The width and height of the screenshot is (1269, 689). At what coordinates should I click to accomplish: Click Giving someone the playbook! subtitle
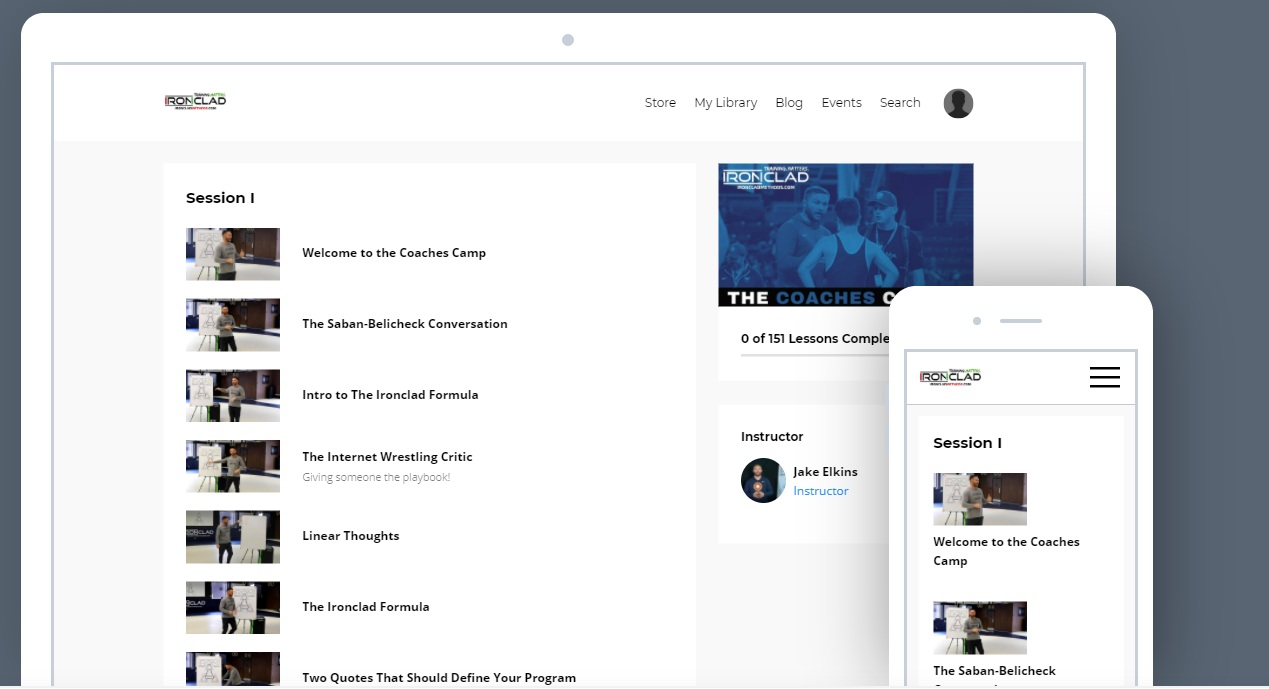pyautogui.click(x=376, y=477)
